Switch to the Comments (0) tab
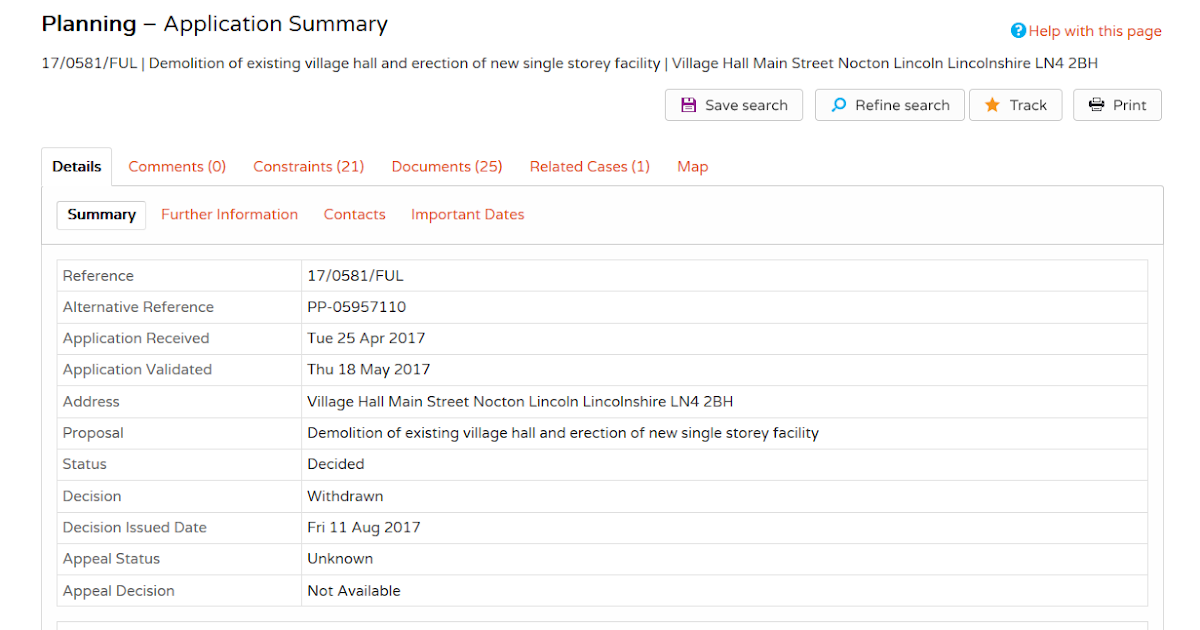The height and width of the screenshot is (630, 1200). 176,166
